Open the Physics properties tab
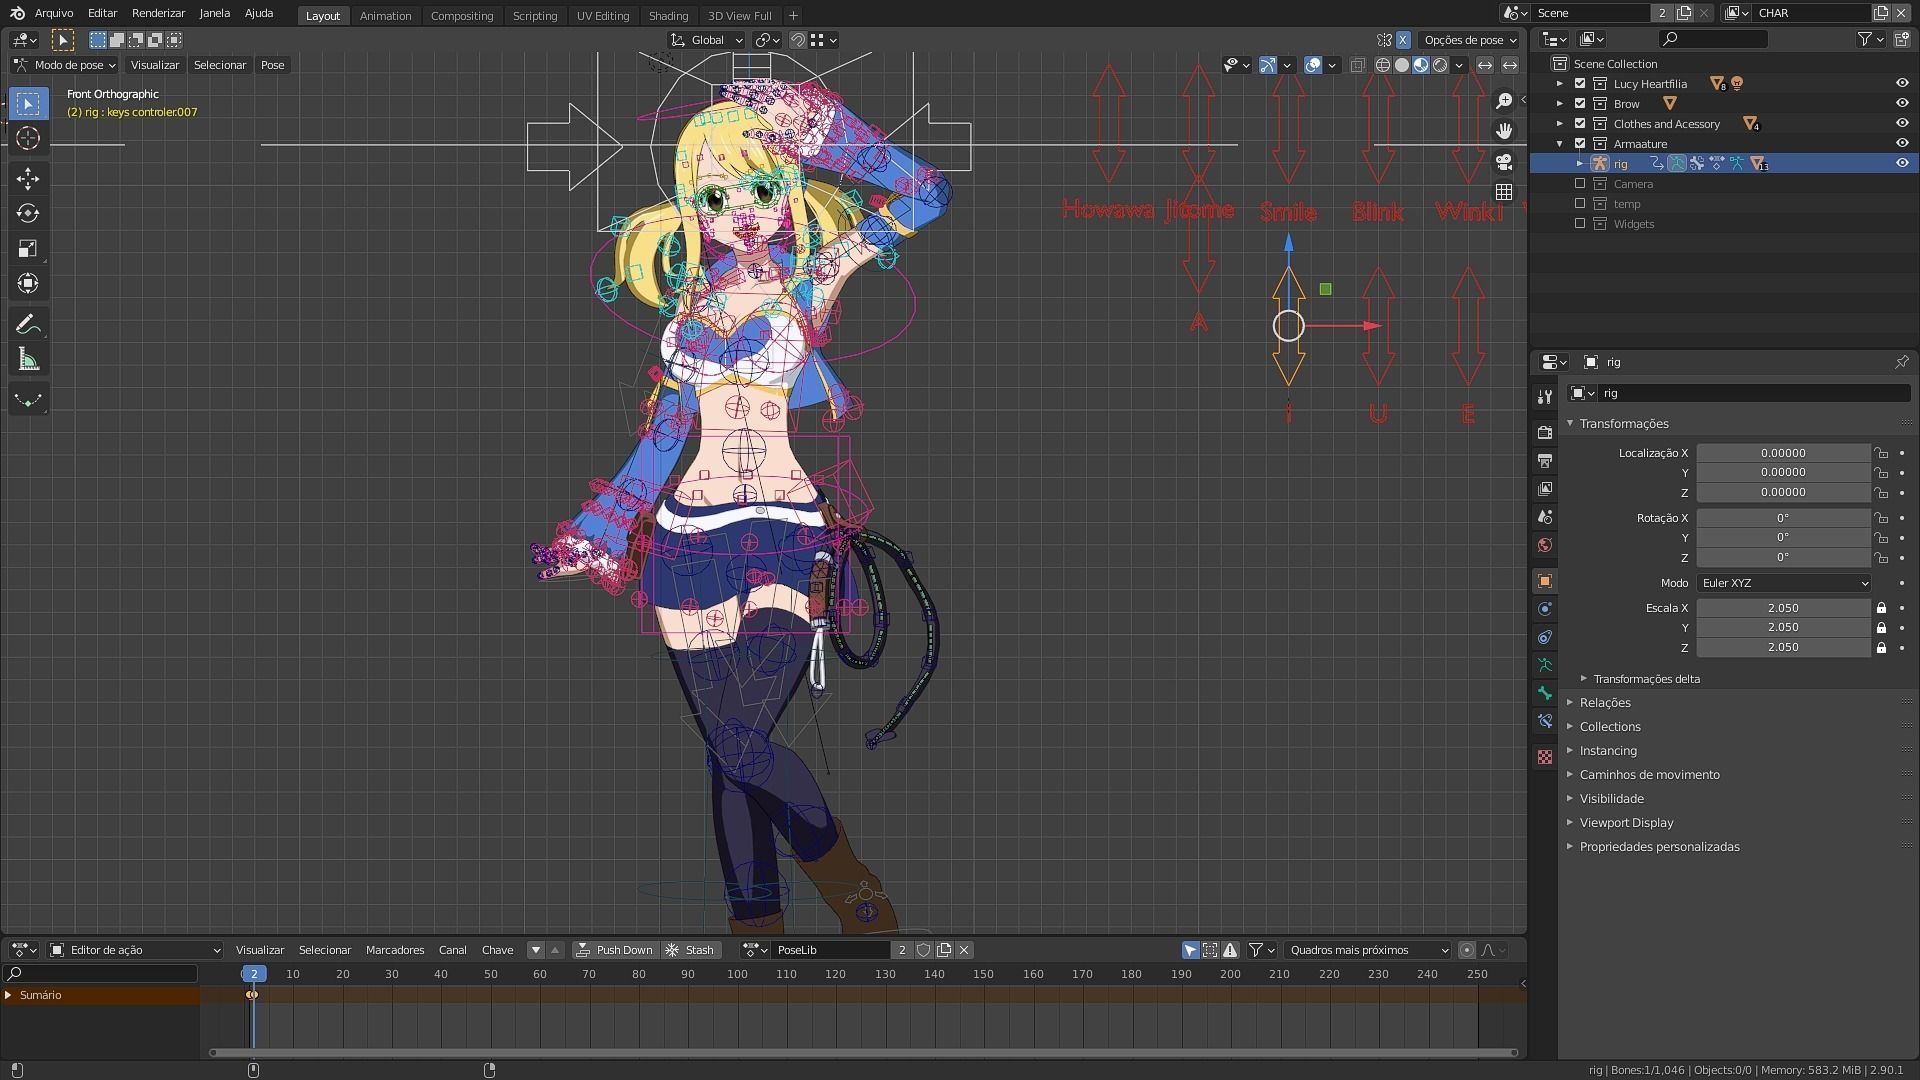The width and height of the screenshot is (1920, 1080). coord(1545,609)
